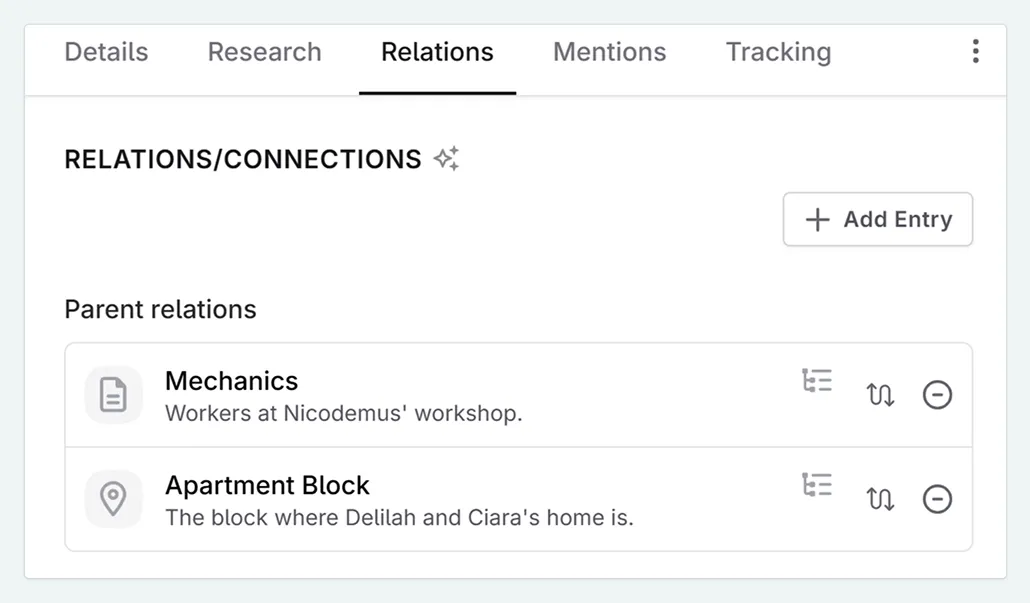Click the location pin icon for Apartment Block
Screen dimensions: 1030x603
(114, 499)
